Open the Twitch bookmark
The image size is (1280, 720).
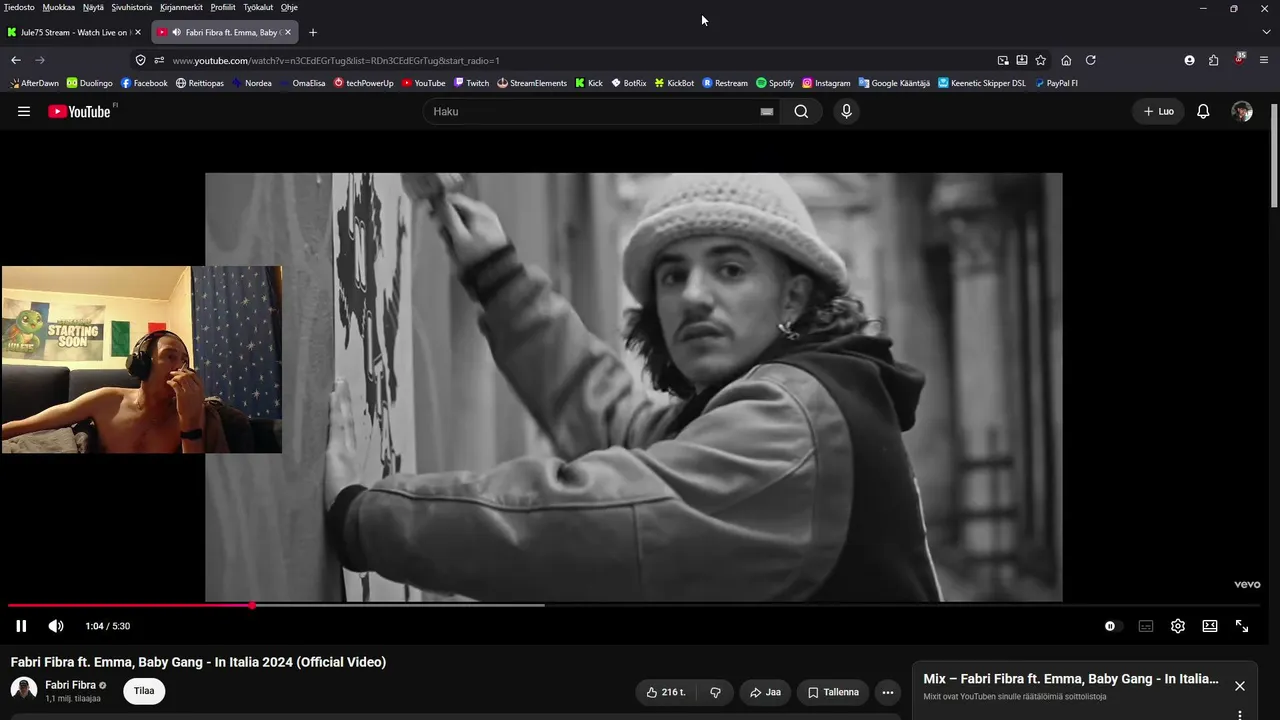click(x=472, y=83)
